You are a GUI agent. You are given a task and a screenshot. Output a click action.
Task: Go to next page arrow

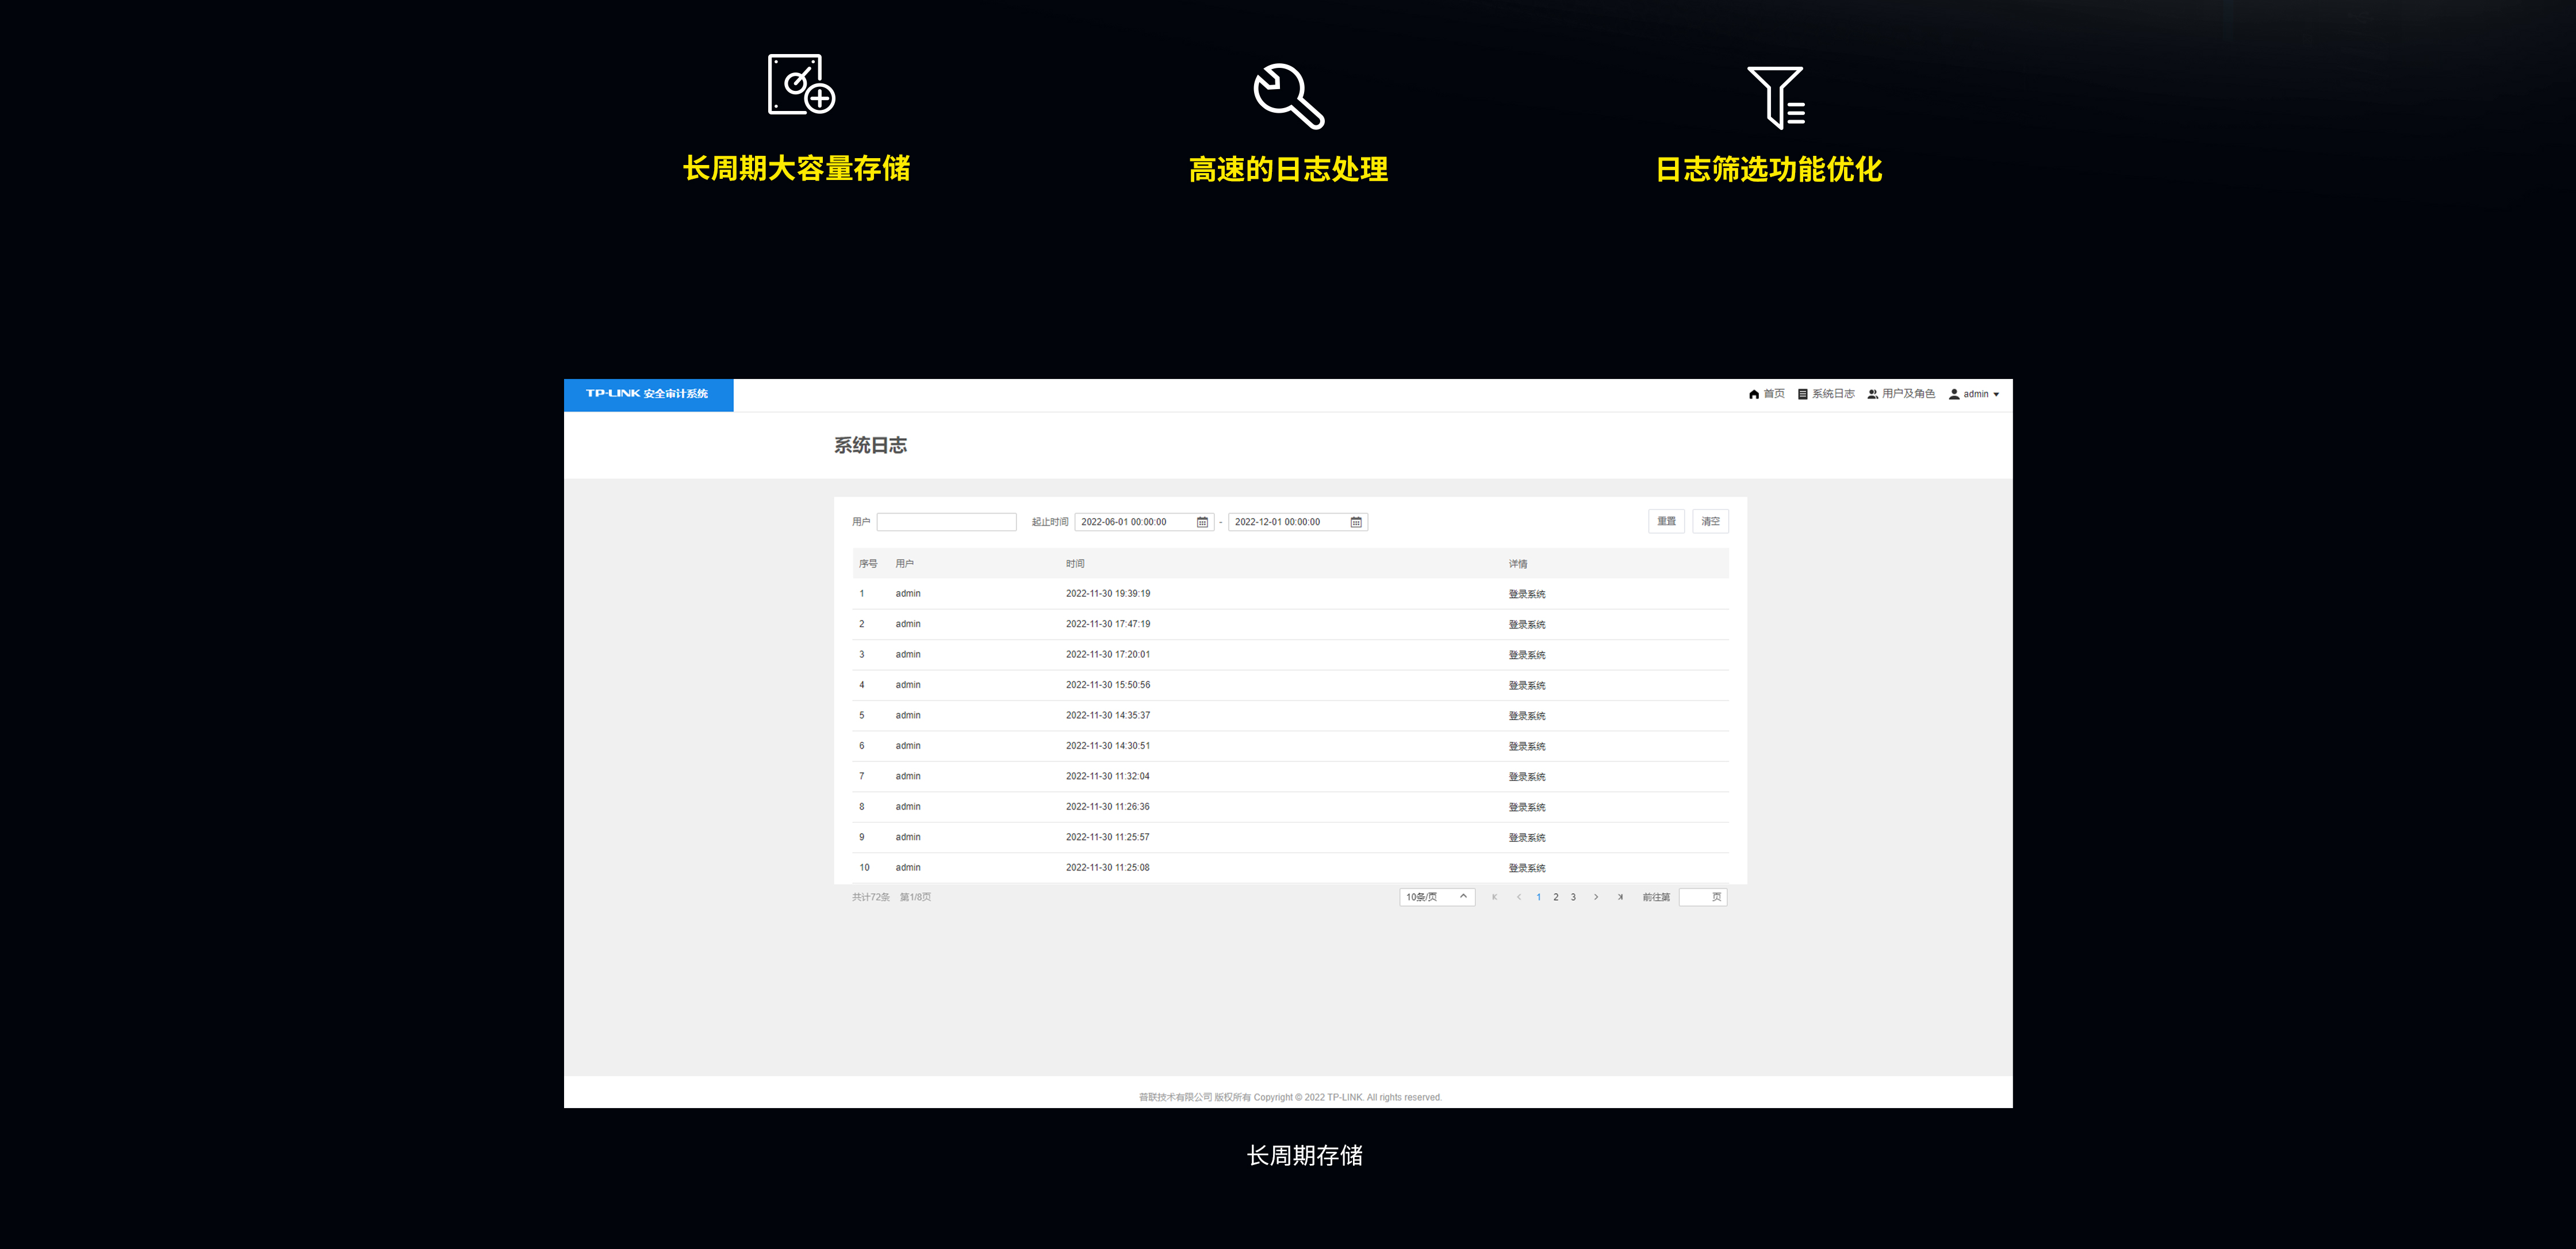[1596, 897]
